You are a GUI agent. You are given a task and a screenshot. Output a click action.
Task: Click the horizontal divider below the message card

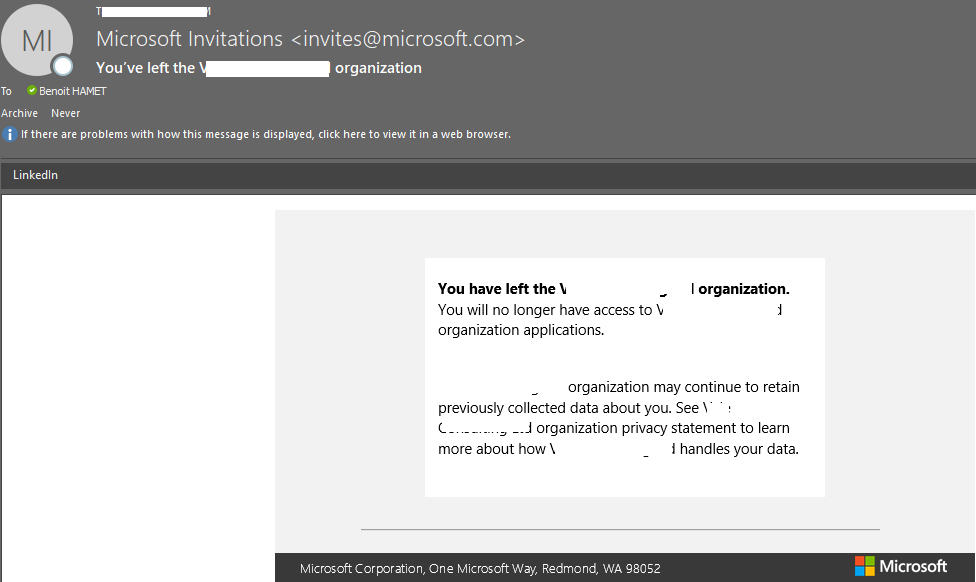(620, 529)
